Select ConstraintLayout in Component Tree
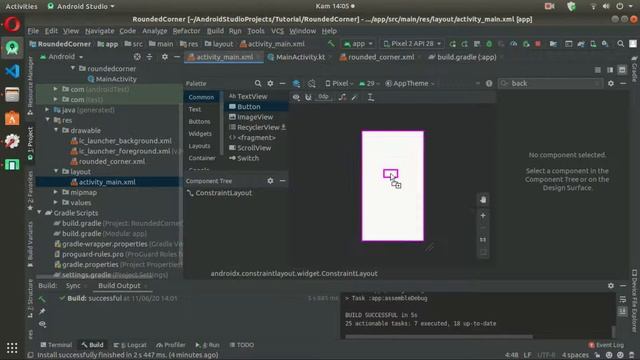The image size is (640, 360). [x=223, y=193]
